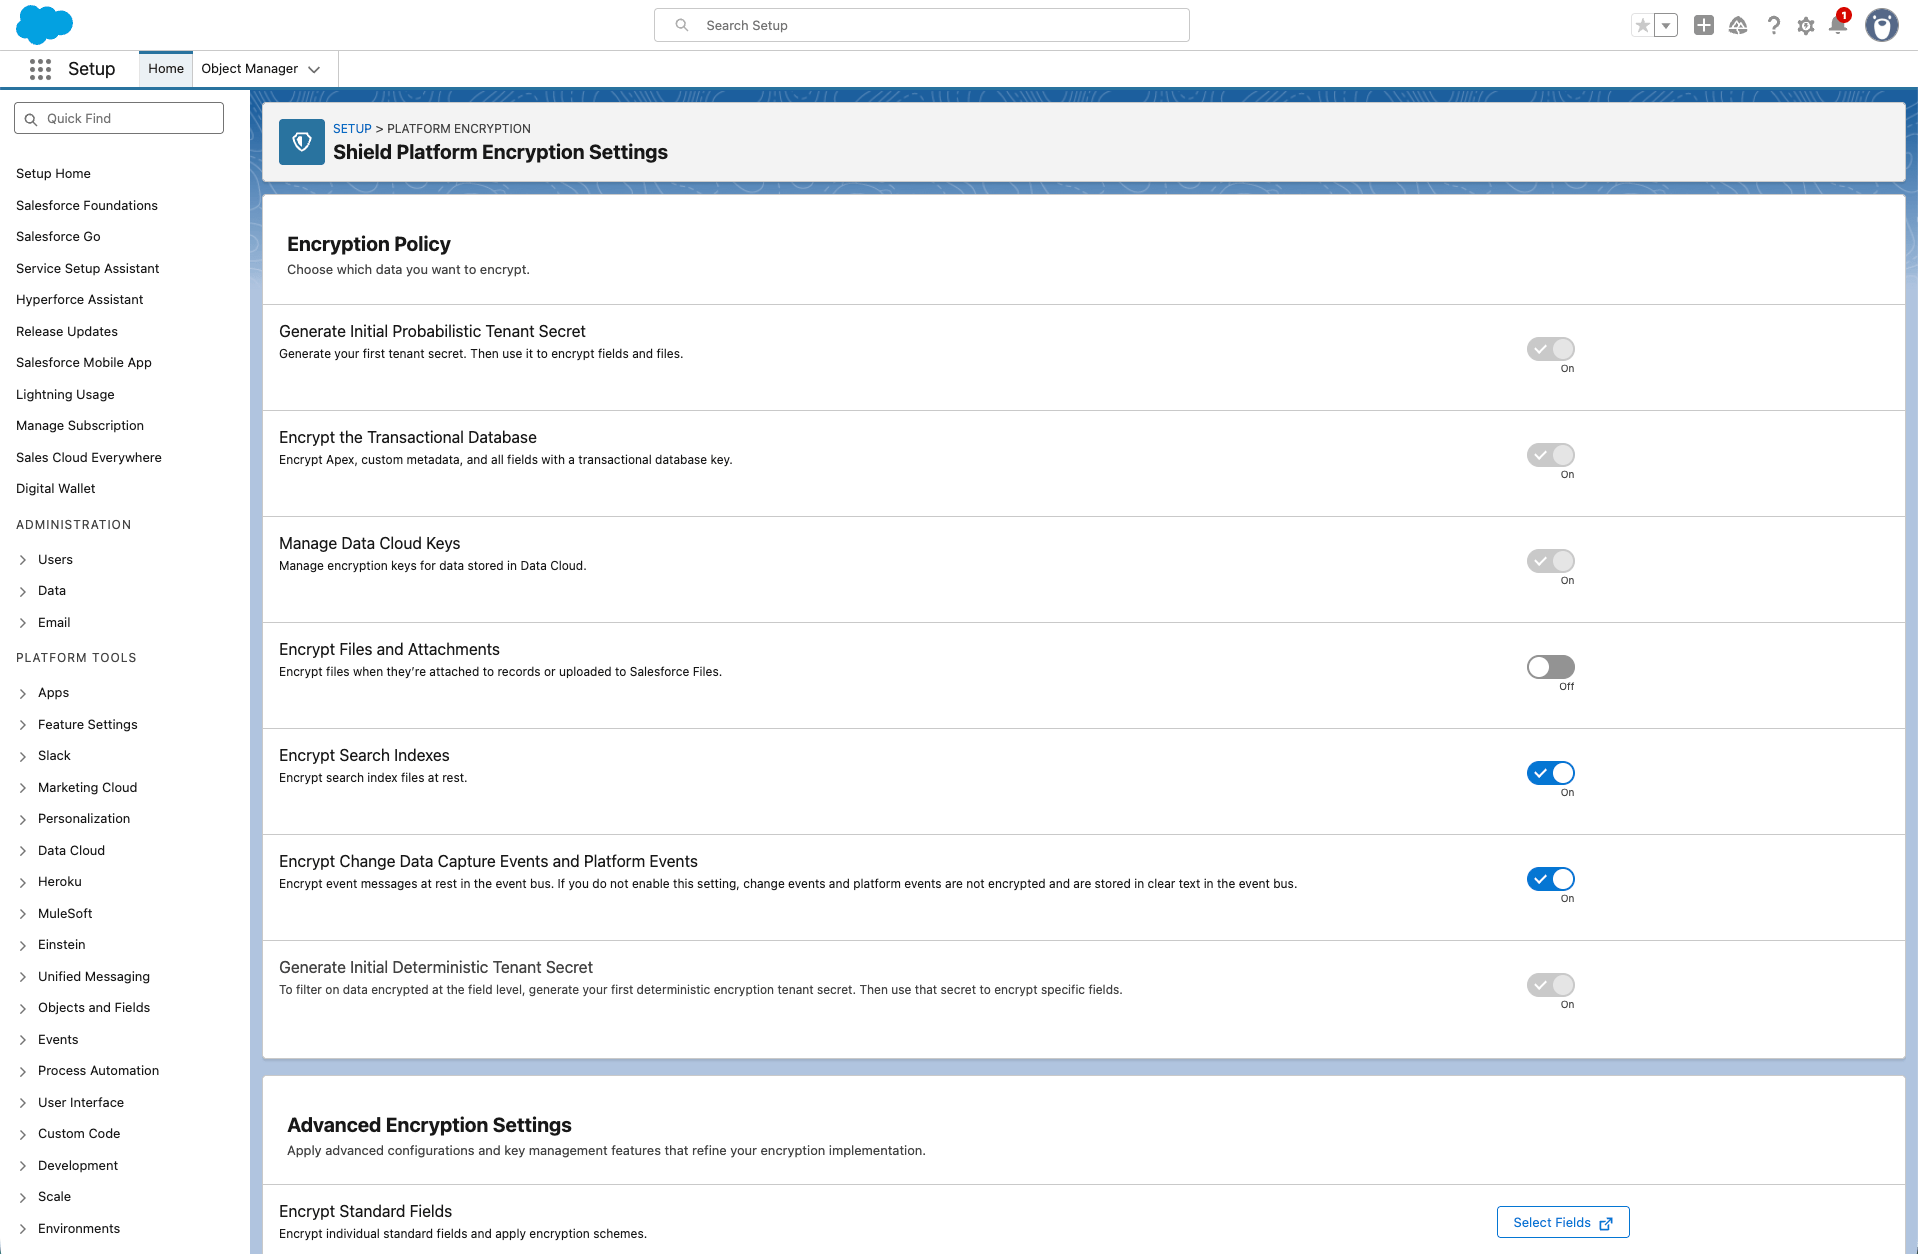Viewport: 1918px width, 1254px height.
Task: Click Select Fields button for standard fields
Action: click(1562, 1222)
